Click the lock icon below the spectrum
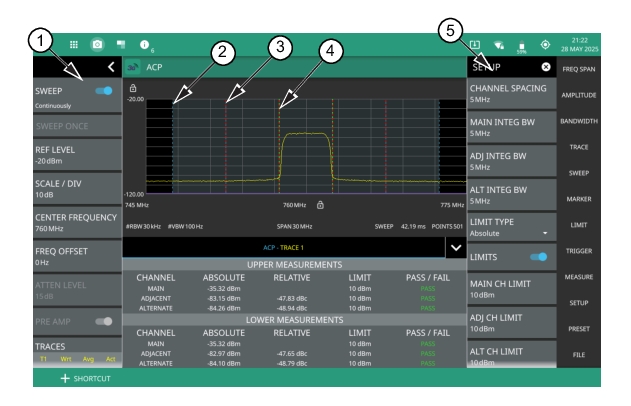 pos(320,204)
